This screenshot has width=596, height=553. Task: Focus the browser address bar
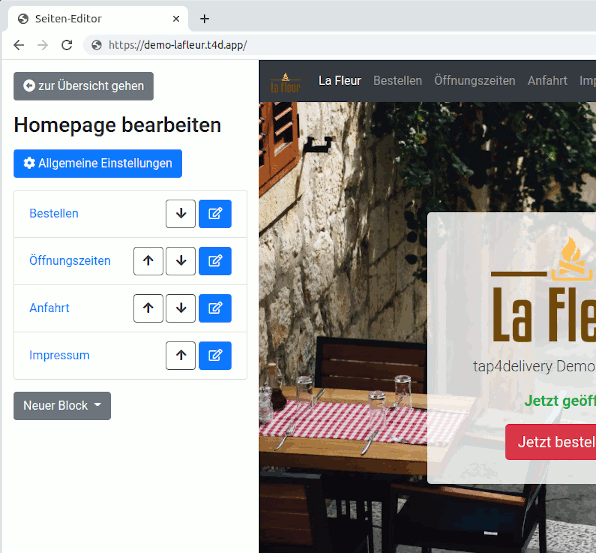point(338,45)
